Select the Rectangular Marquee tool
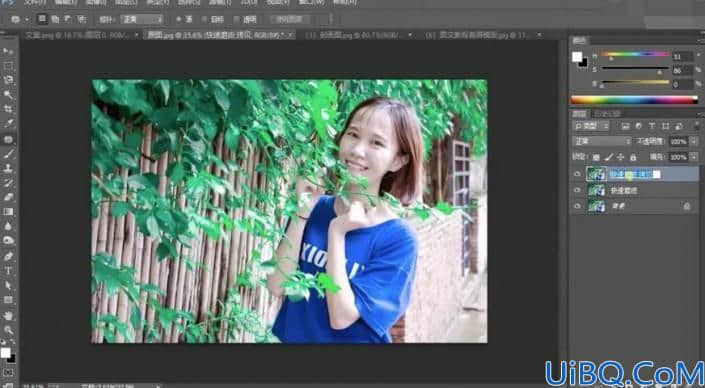 tap(8, 66)
